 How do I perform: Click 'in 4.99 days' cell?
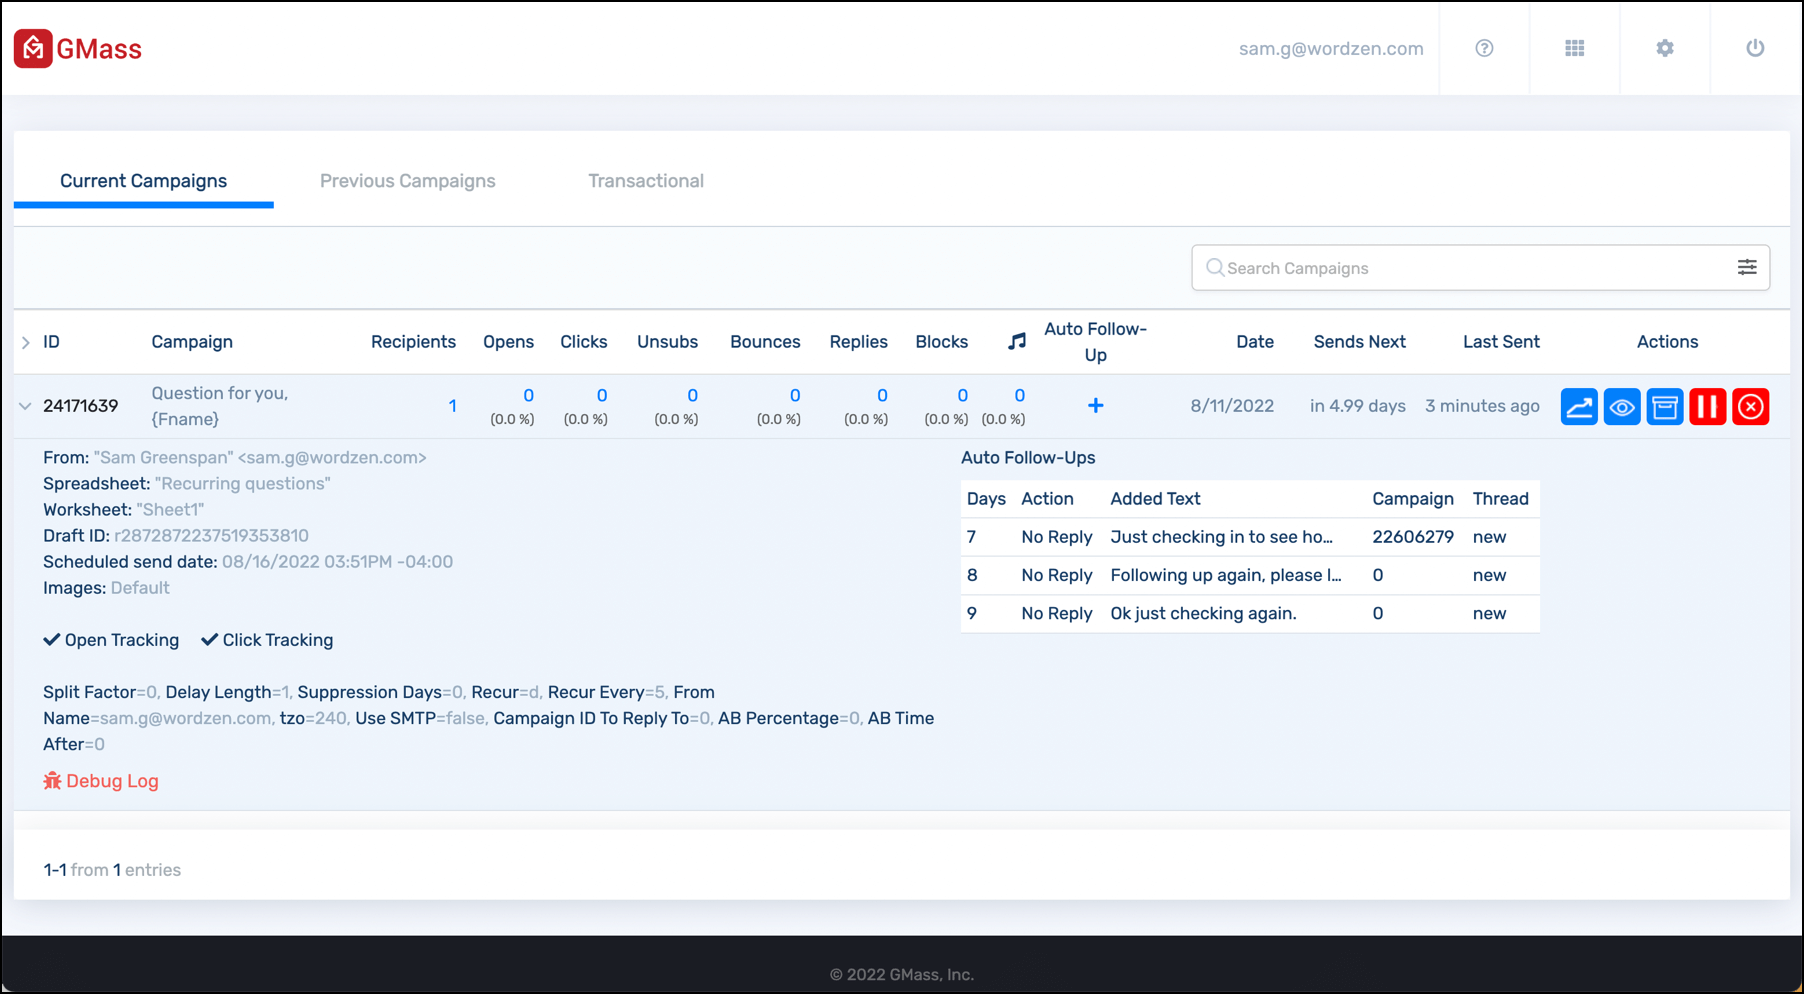pyautogui.click(x=1358, y=406)
